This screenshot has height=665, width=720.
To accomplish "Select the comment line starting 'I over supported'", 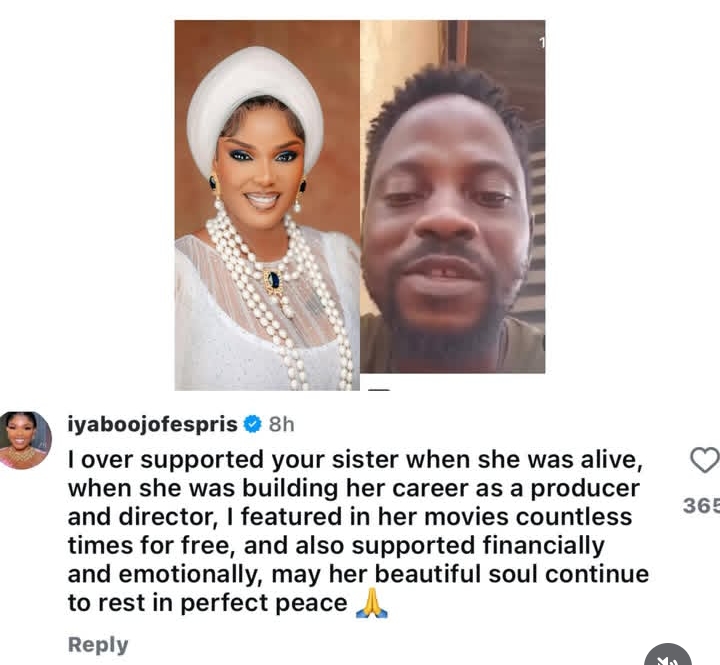I will tap(355, 460).
